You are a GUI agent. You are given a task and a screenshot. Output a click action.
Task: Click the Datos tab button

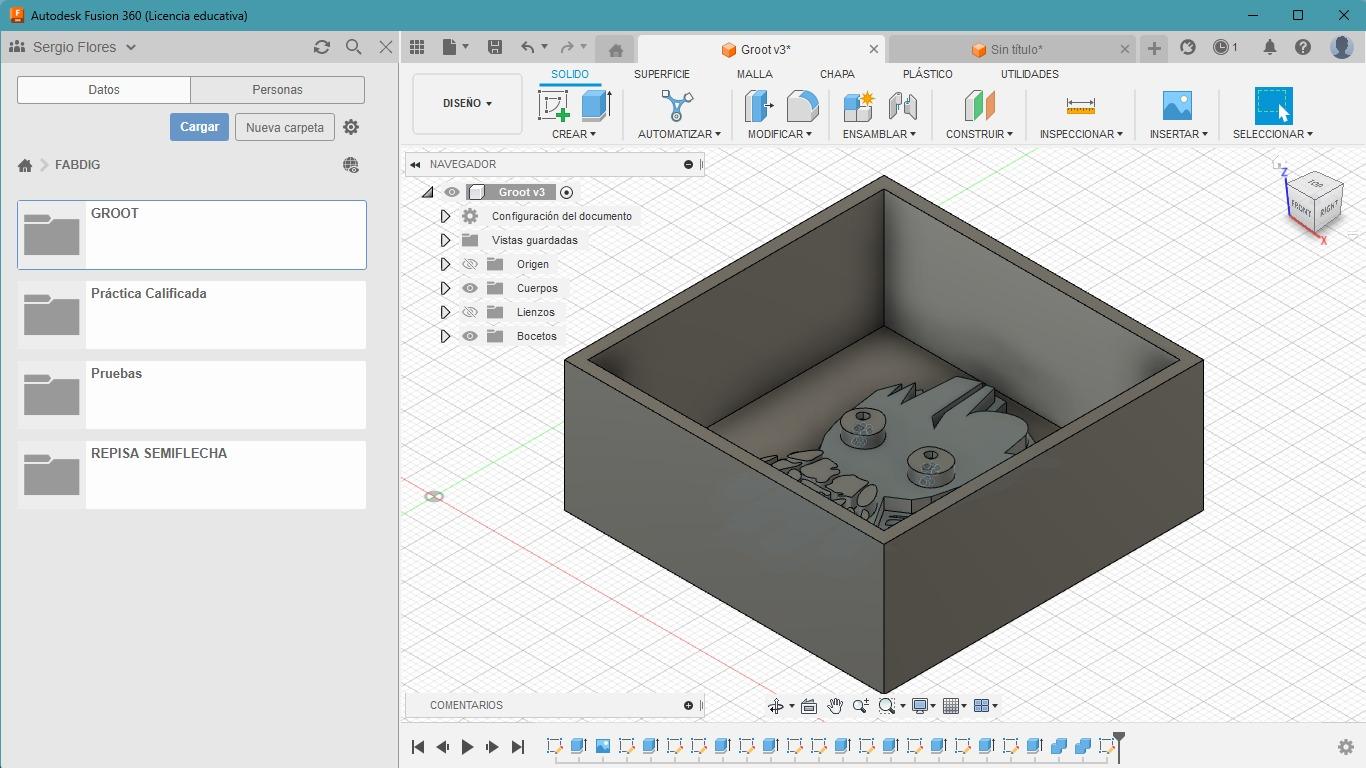pyautogui.click(x=104, y=89)
